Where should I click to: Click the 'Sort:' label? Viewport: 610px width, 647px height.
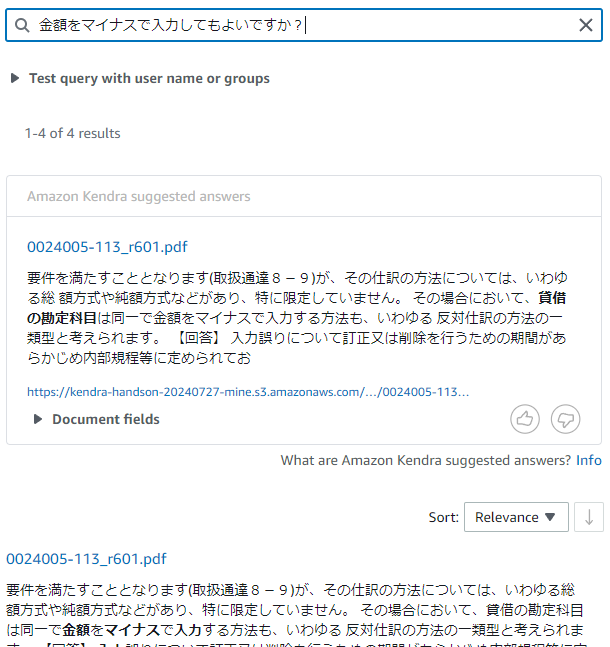(444, 517)
